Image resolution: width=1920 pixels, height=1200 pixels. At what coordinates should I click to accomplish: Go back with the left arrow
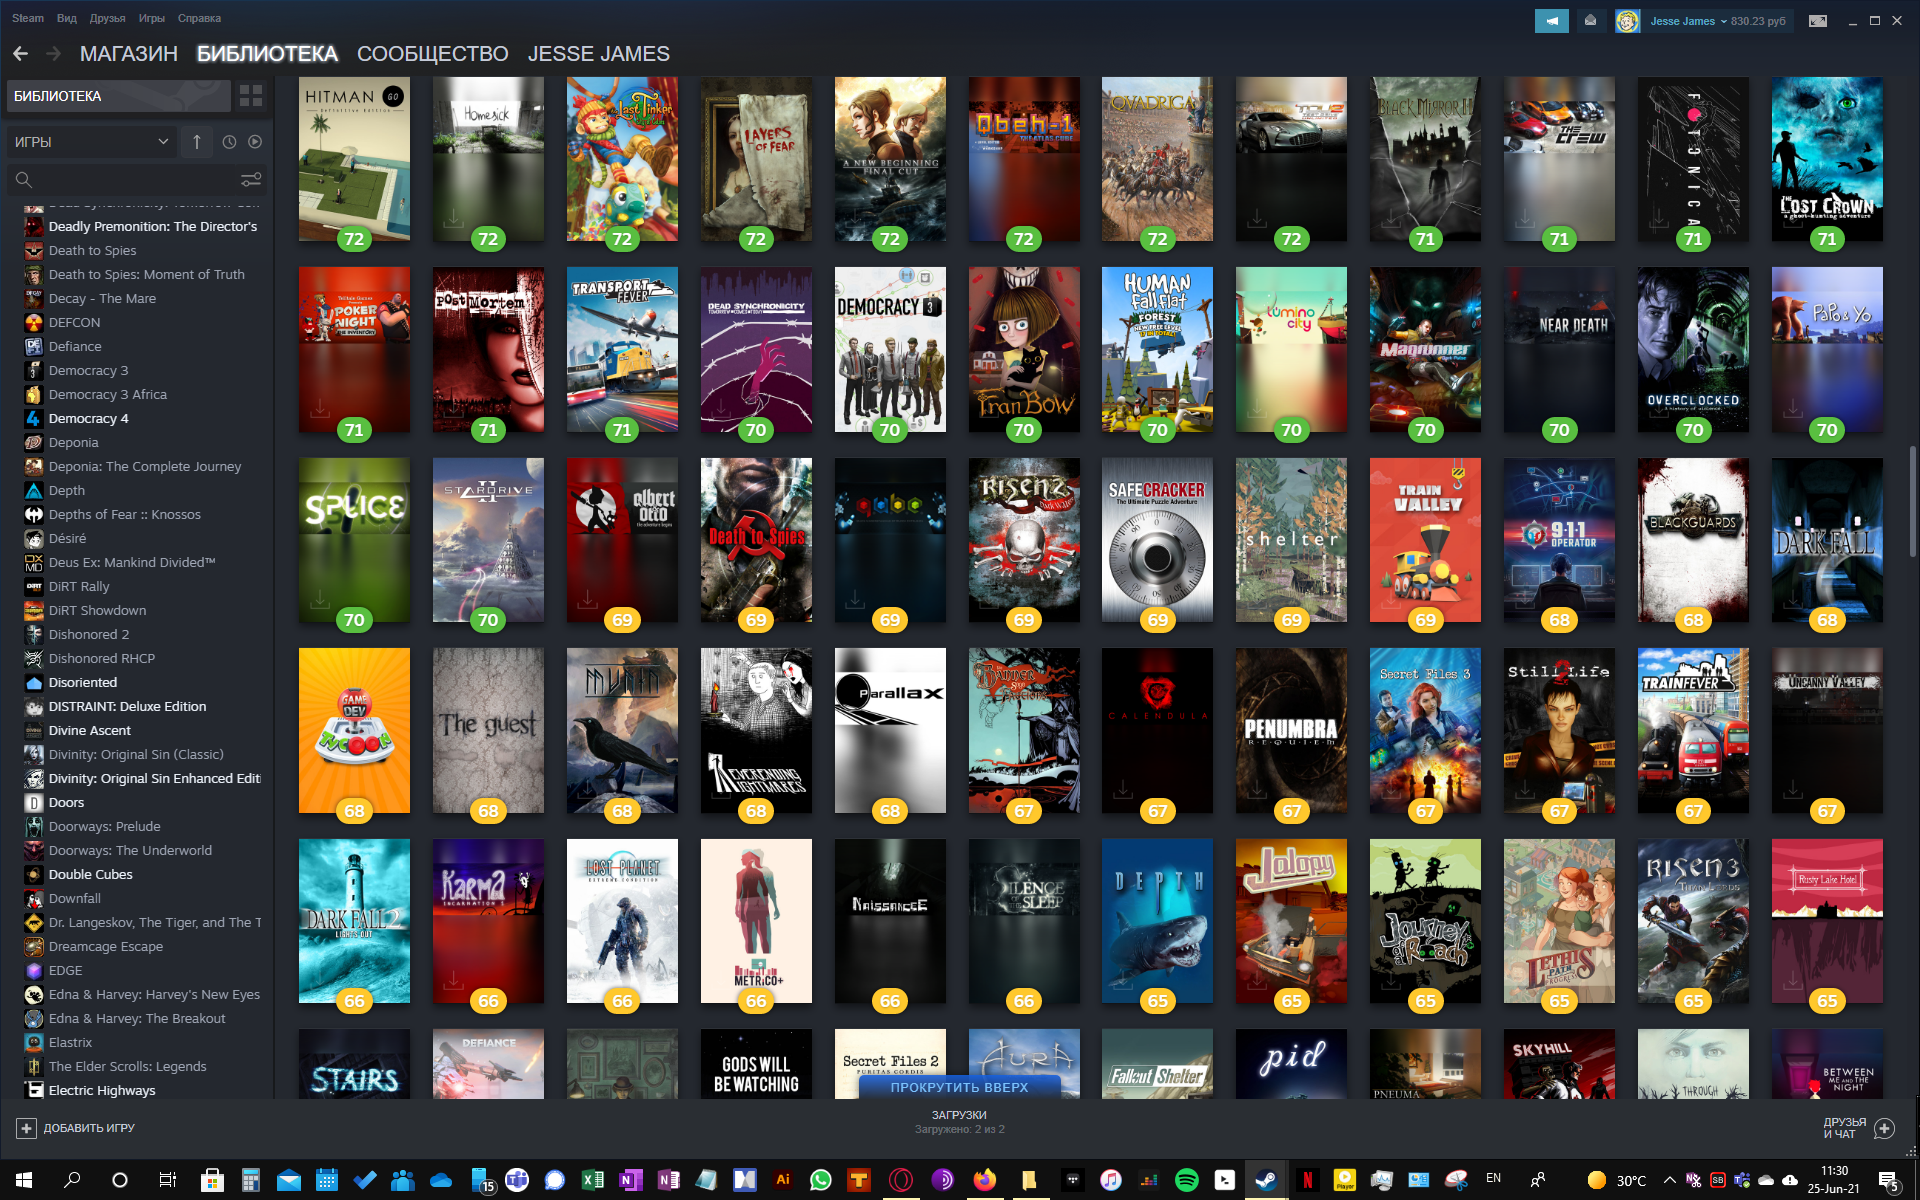(21, 54)
